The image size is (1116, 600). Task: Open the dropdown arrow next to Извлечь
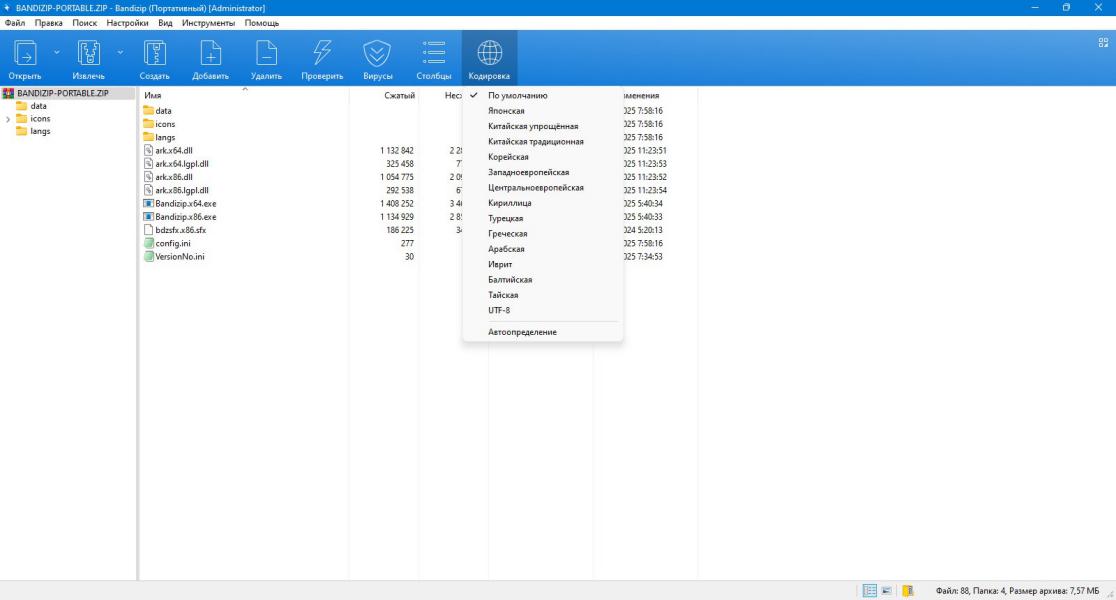pyautogui.click(x=120, y=53)
